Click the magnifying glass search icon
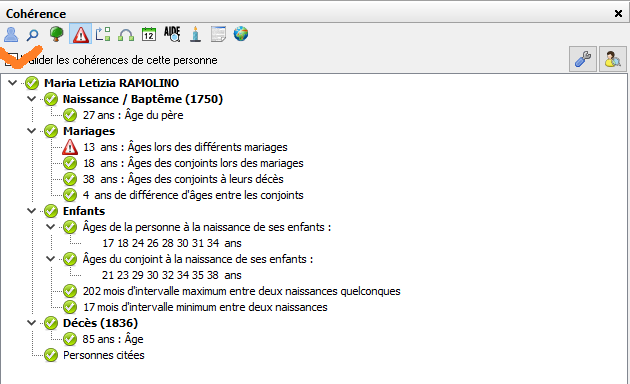630x384 pixels. coord(33,35)
